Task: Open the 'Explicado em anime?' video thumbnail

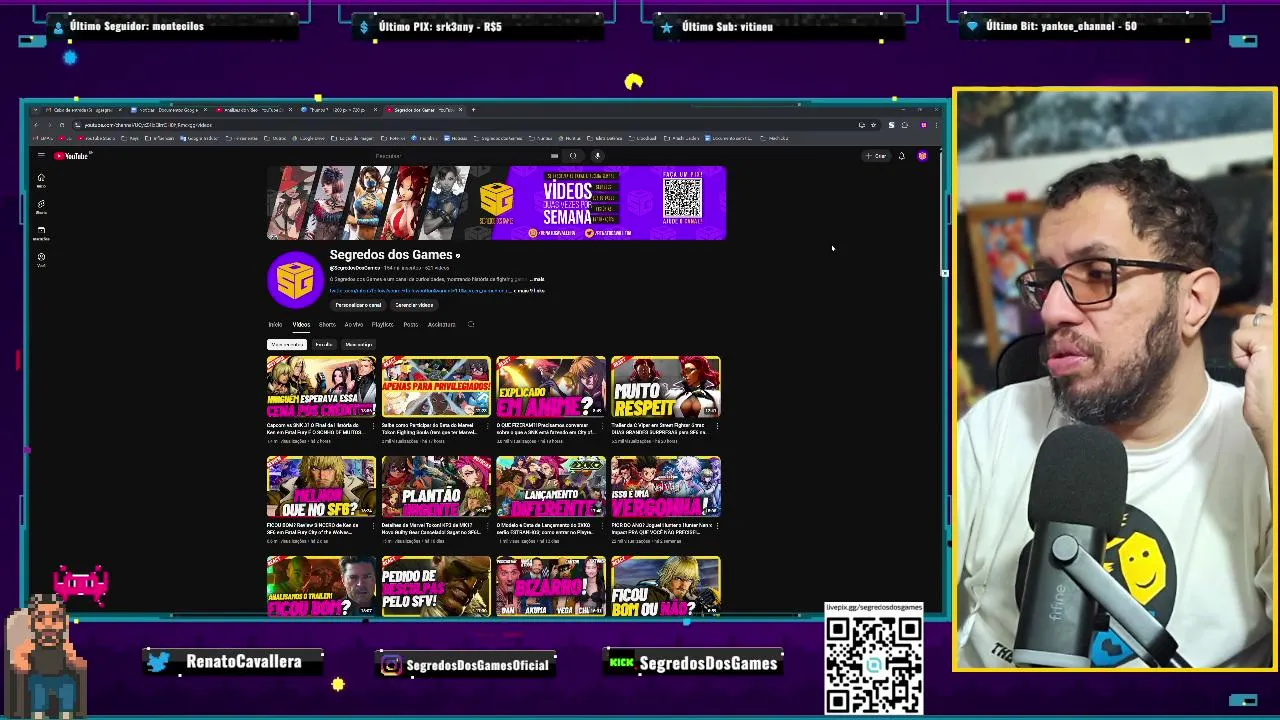Action: click(x=551, y=387)
